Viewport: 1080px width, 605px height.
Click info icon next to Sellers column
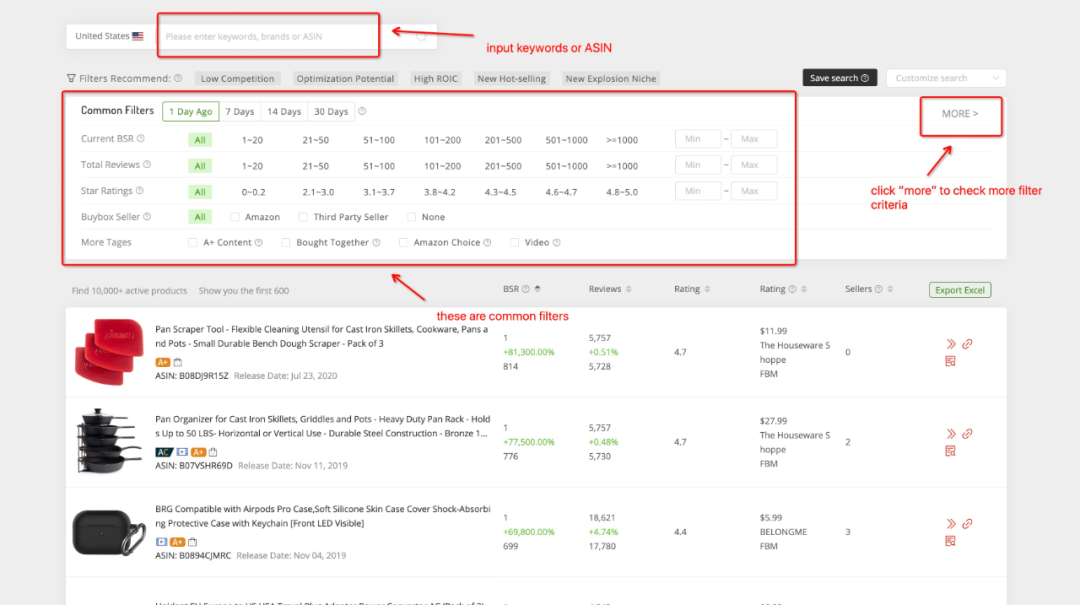click(x=879, y=290)
